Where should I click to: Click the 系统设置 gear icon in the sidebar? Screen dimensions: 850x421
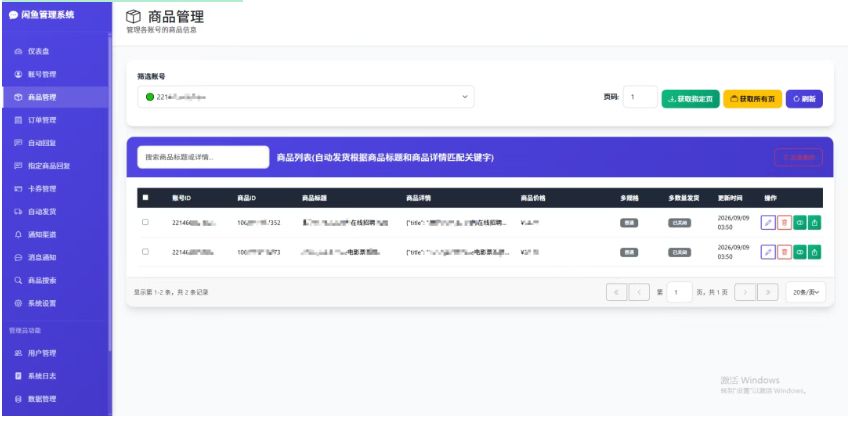(18, 303)
